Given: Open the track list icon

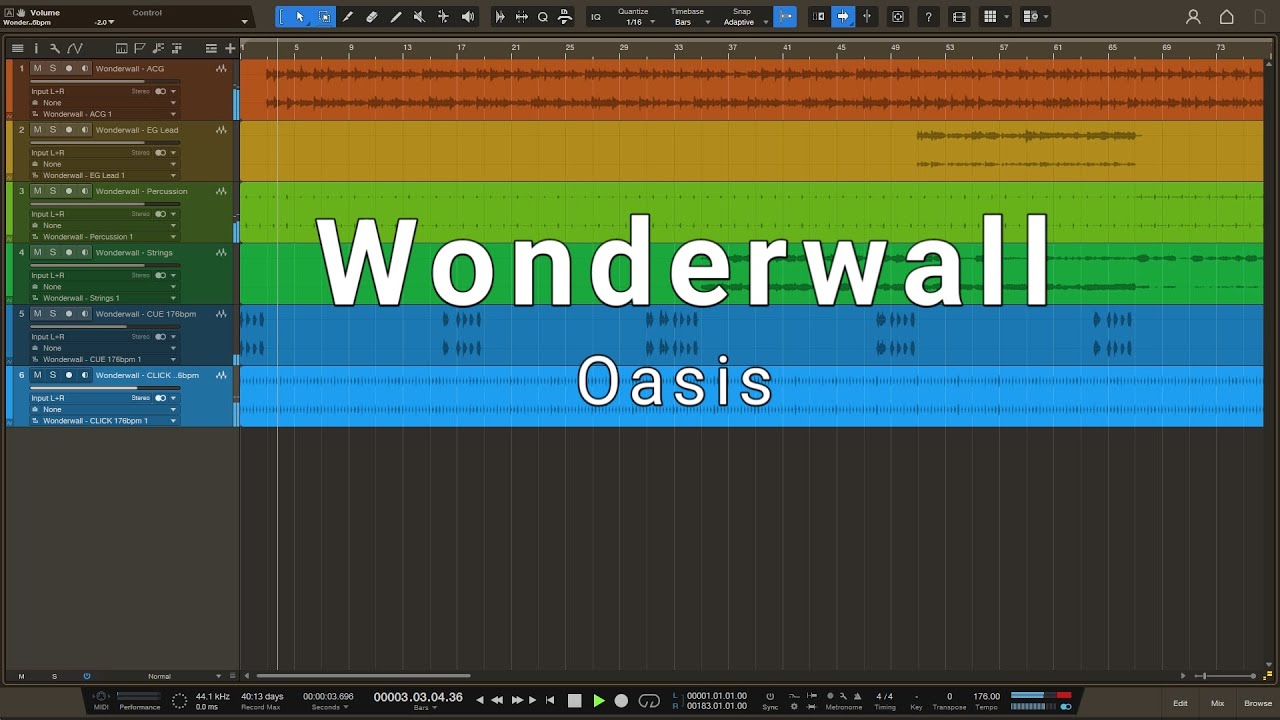Looking at the screenshot, I should (17, 48).
